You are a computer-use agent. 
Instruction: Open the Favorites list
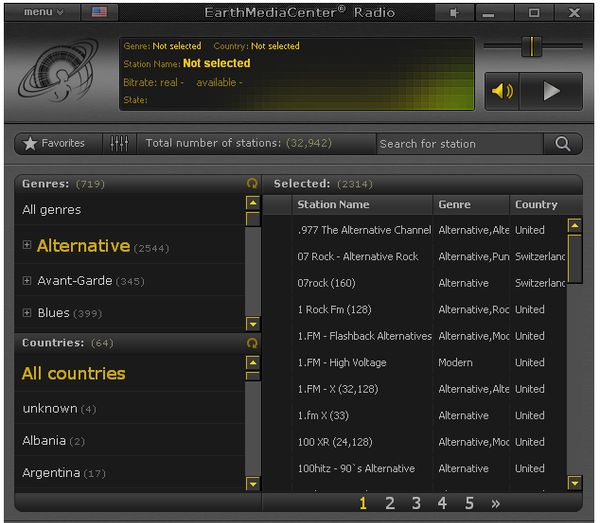(x=59, y=143)
